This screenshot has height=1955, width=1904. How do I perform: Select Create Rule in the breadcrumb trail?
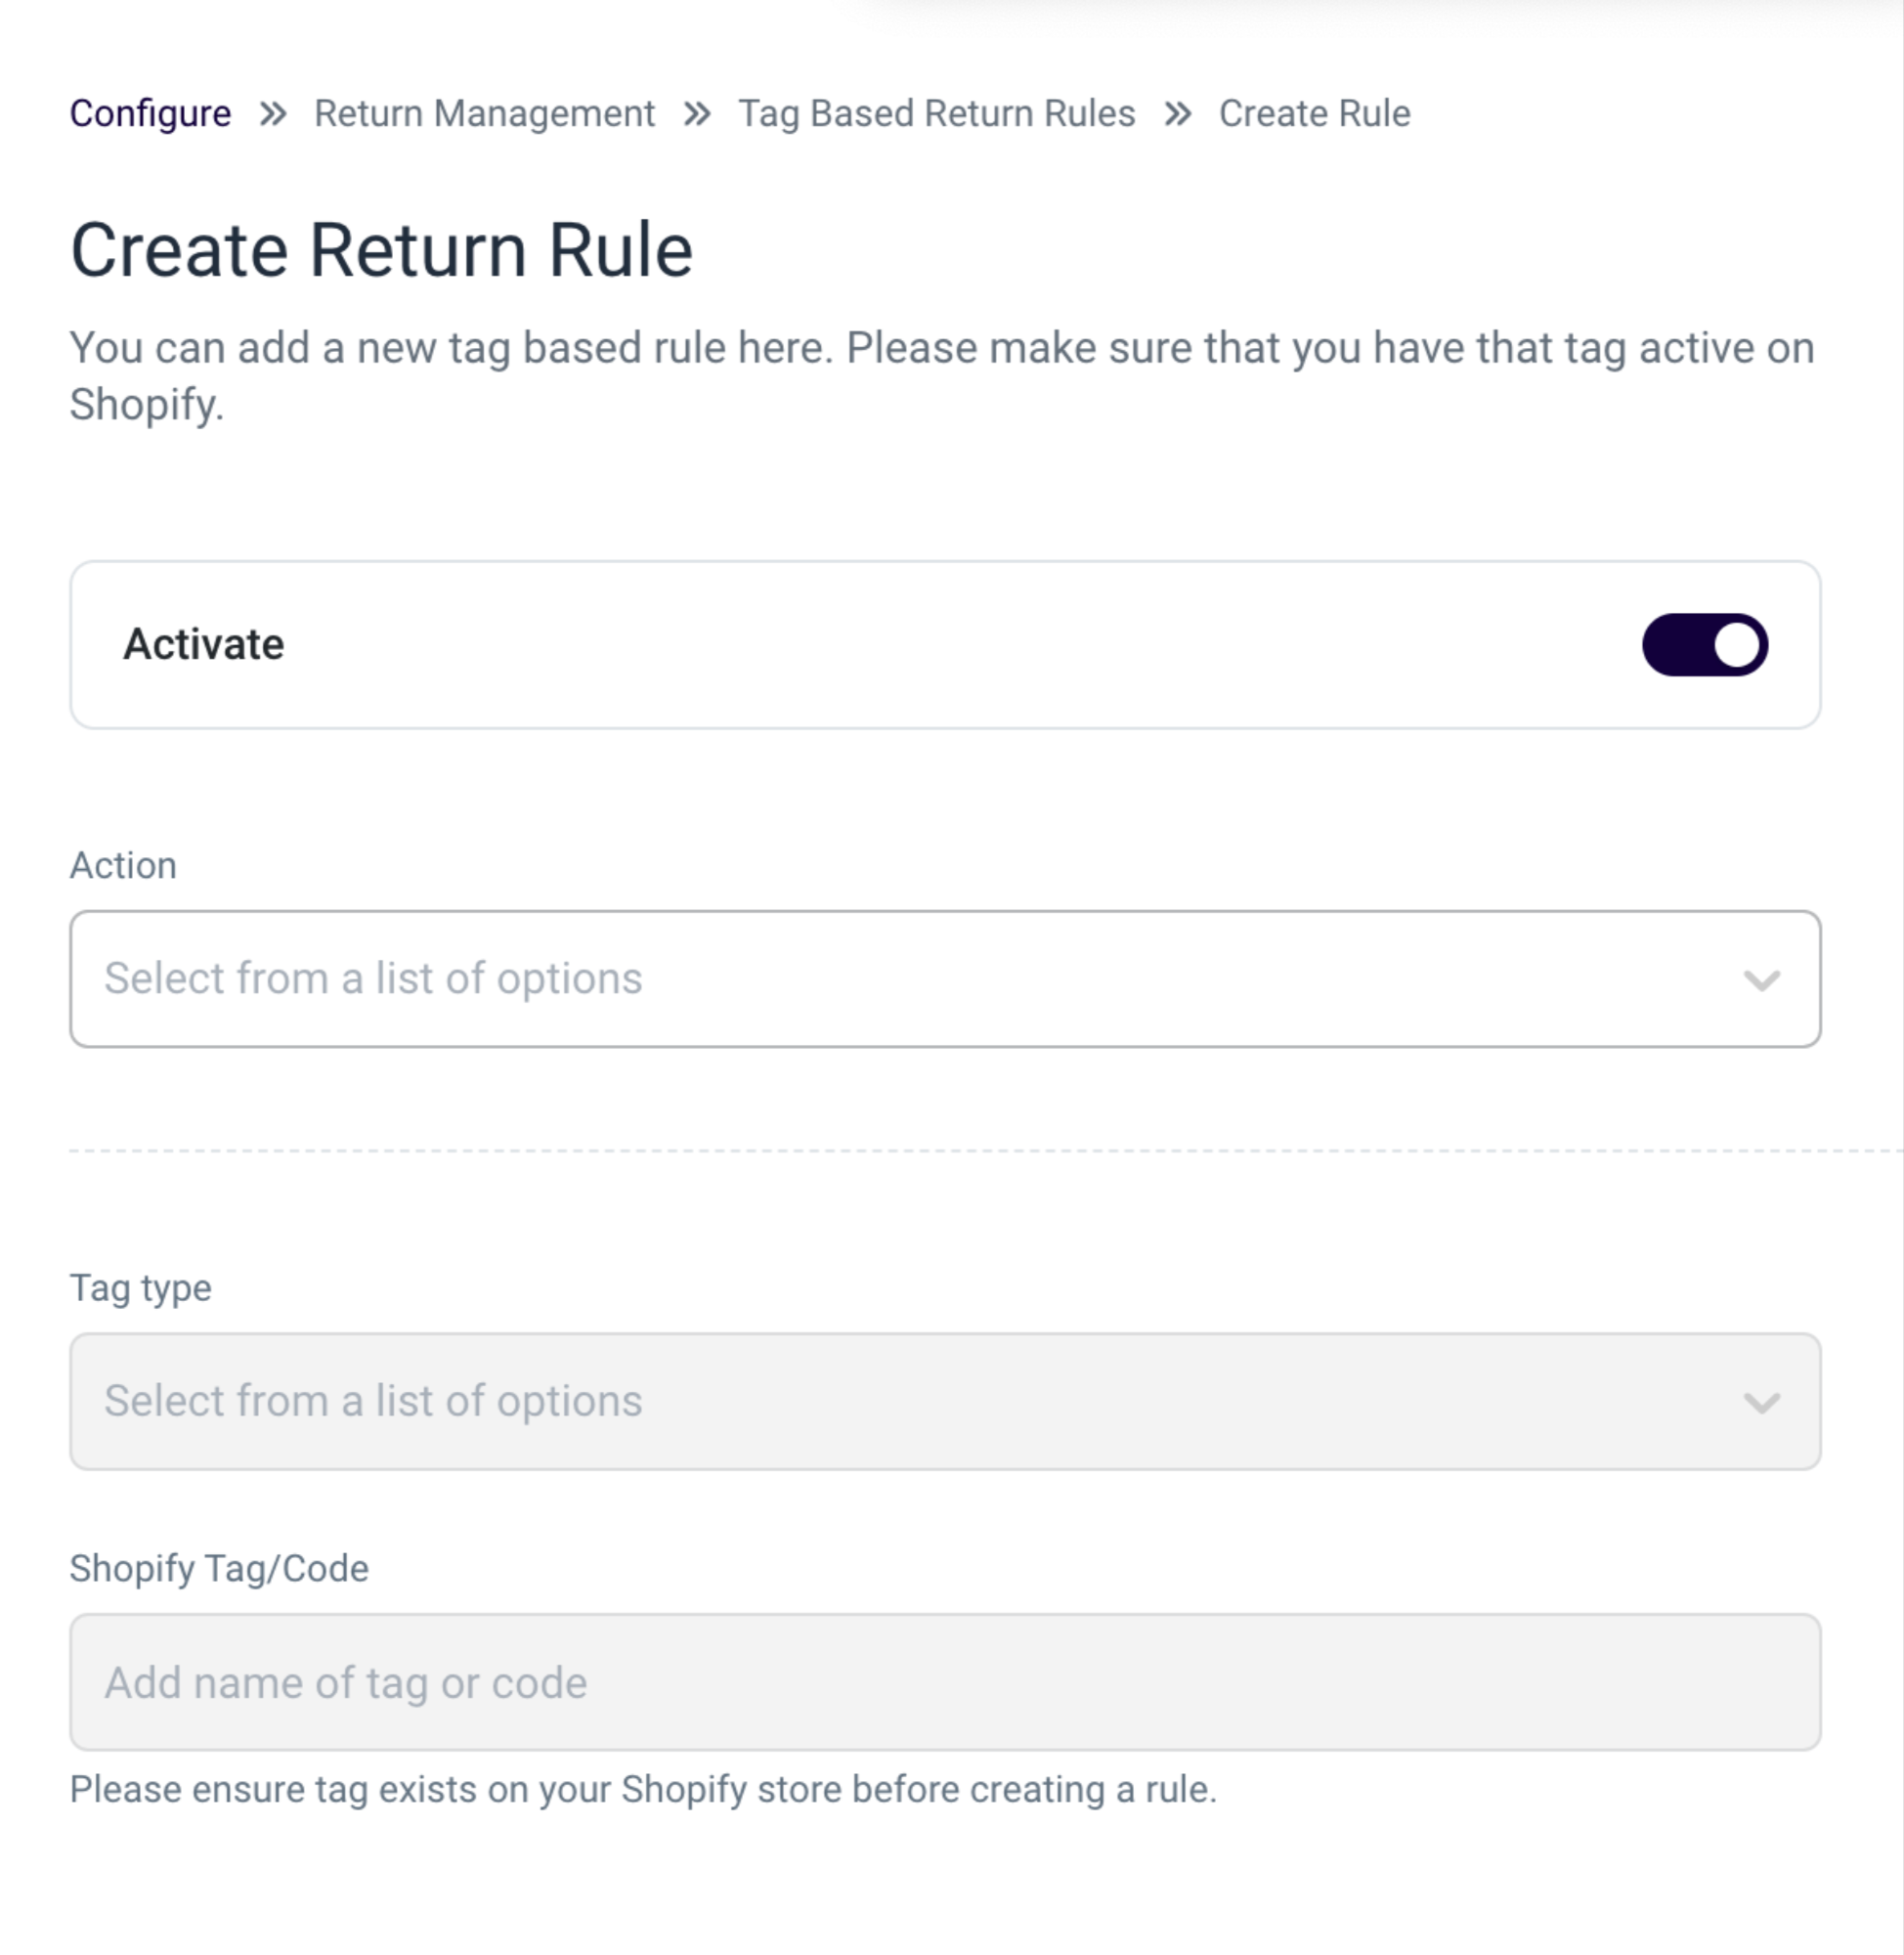pyautogui.click(x=1313, y=113)
